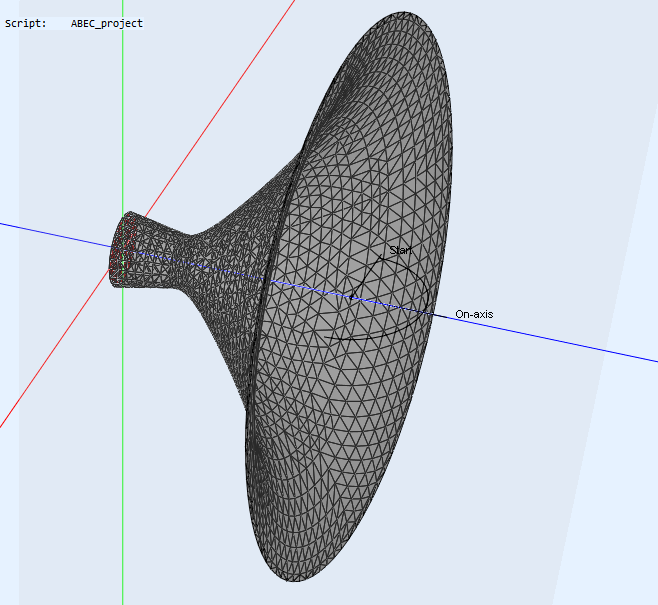
Task: Click the "ABEC_project" script name
Action: point(107,23)
